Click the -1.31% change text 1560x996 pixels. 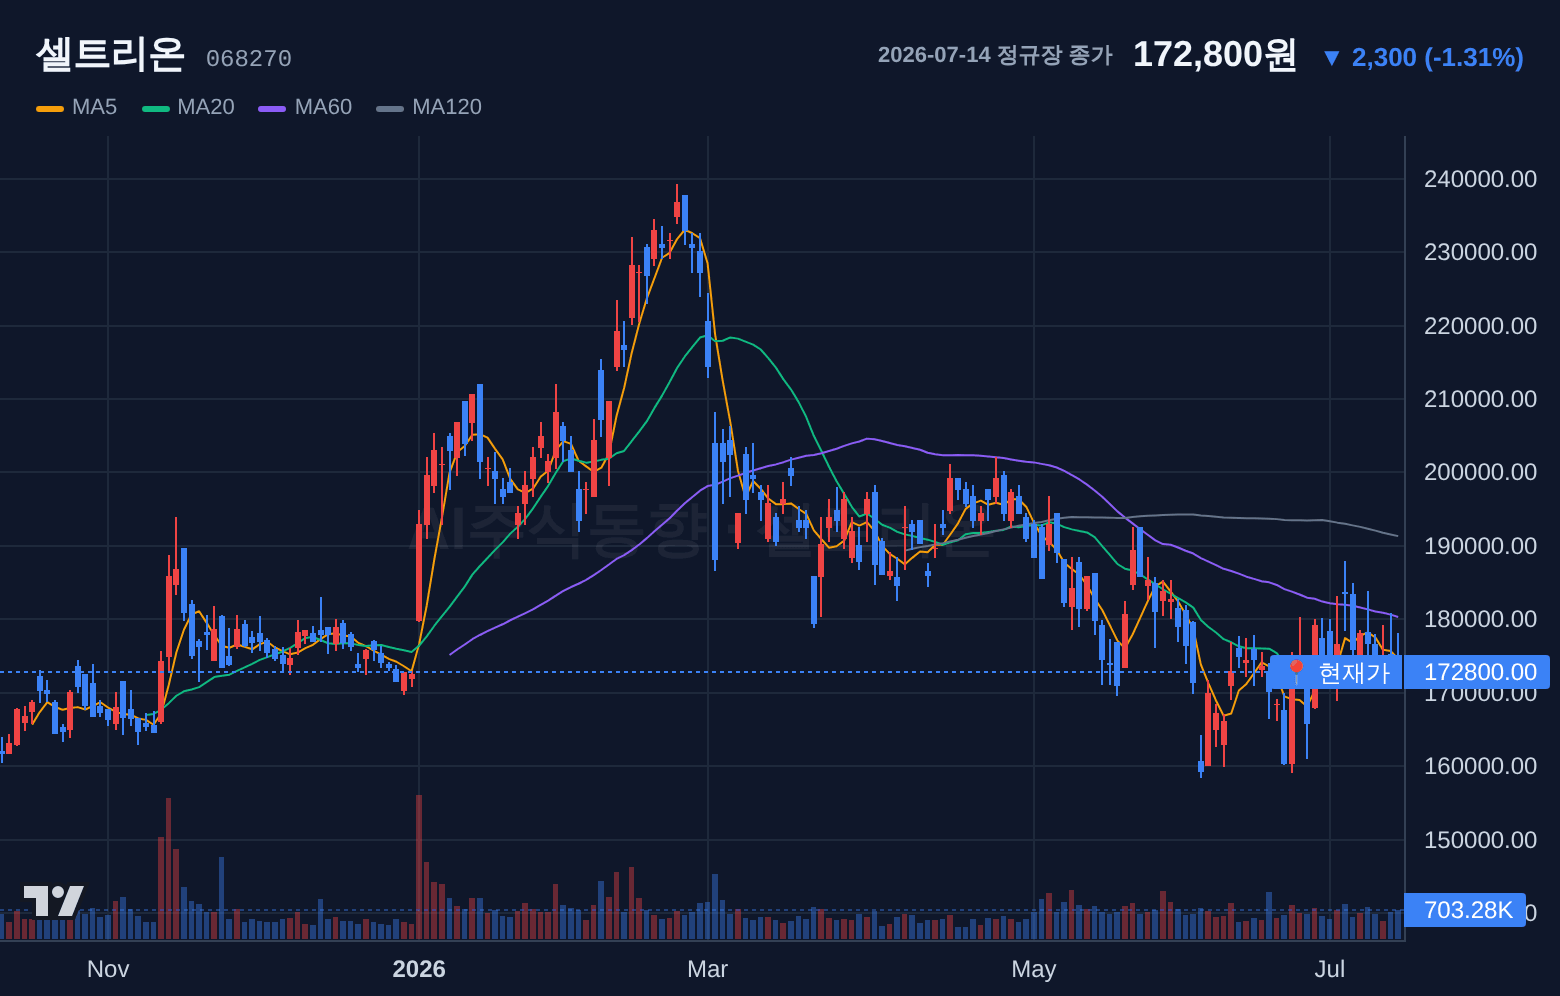pos(1474,58)
